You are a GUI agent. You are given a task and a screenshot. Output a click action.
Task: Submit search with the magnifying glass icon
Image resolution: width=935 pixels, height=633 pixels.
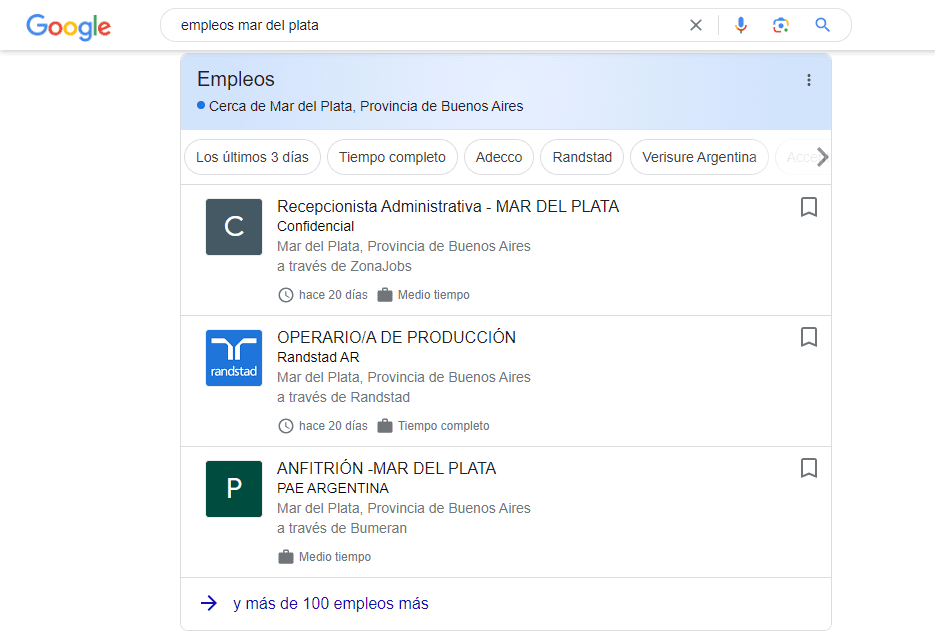(x=822, y=25)
